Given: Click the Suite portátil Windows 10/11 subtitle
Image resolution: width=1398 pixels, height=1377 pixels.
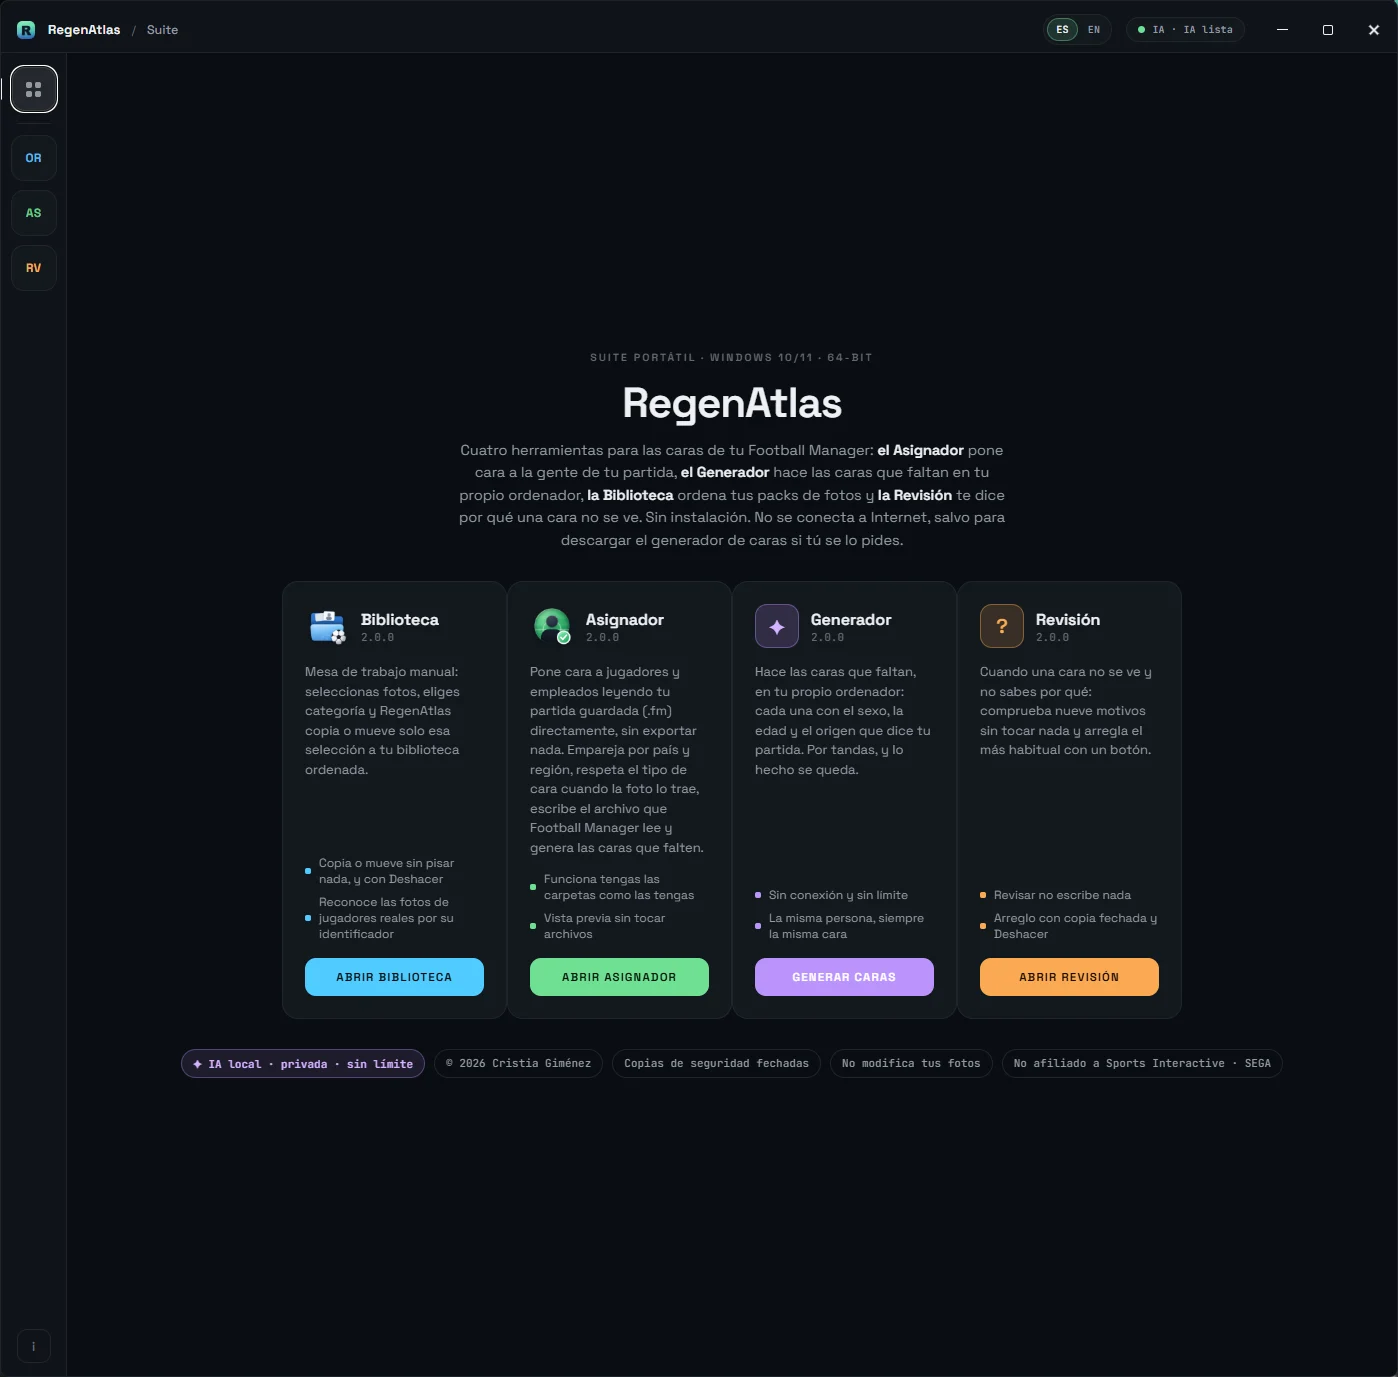Looking at the screenshot, I should (x=731, y=358).
